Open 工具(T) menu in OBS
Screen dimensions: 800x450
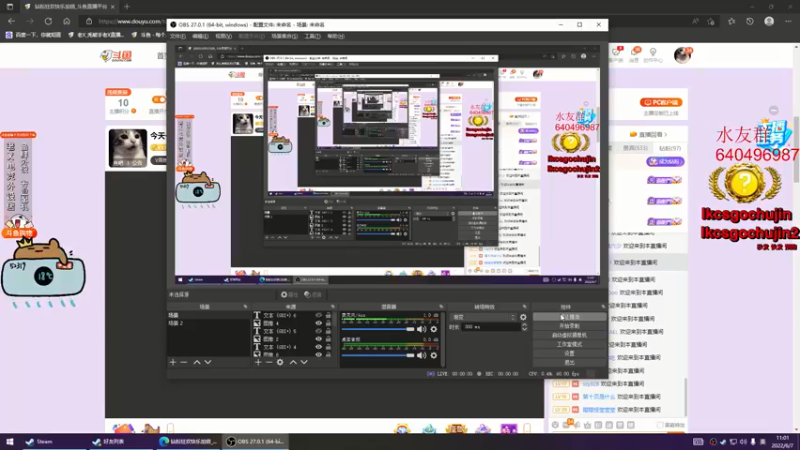pos(312,36)
